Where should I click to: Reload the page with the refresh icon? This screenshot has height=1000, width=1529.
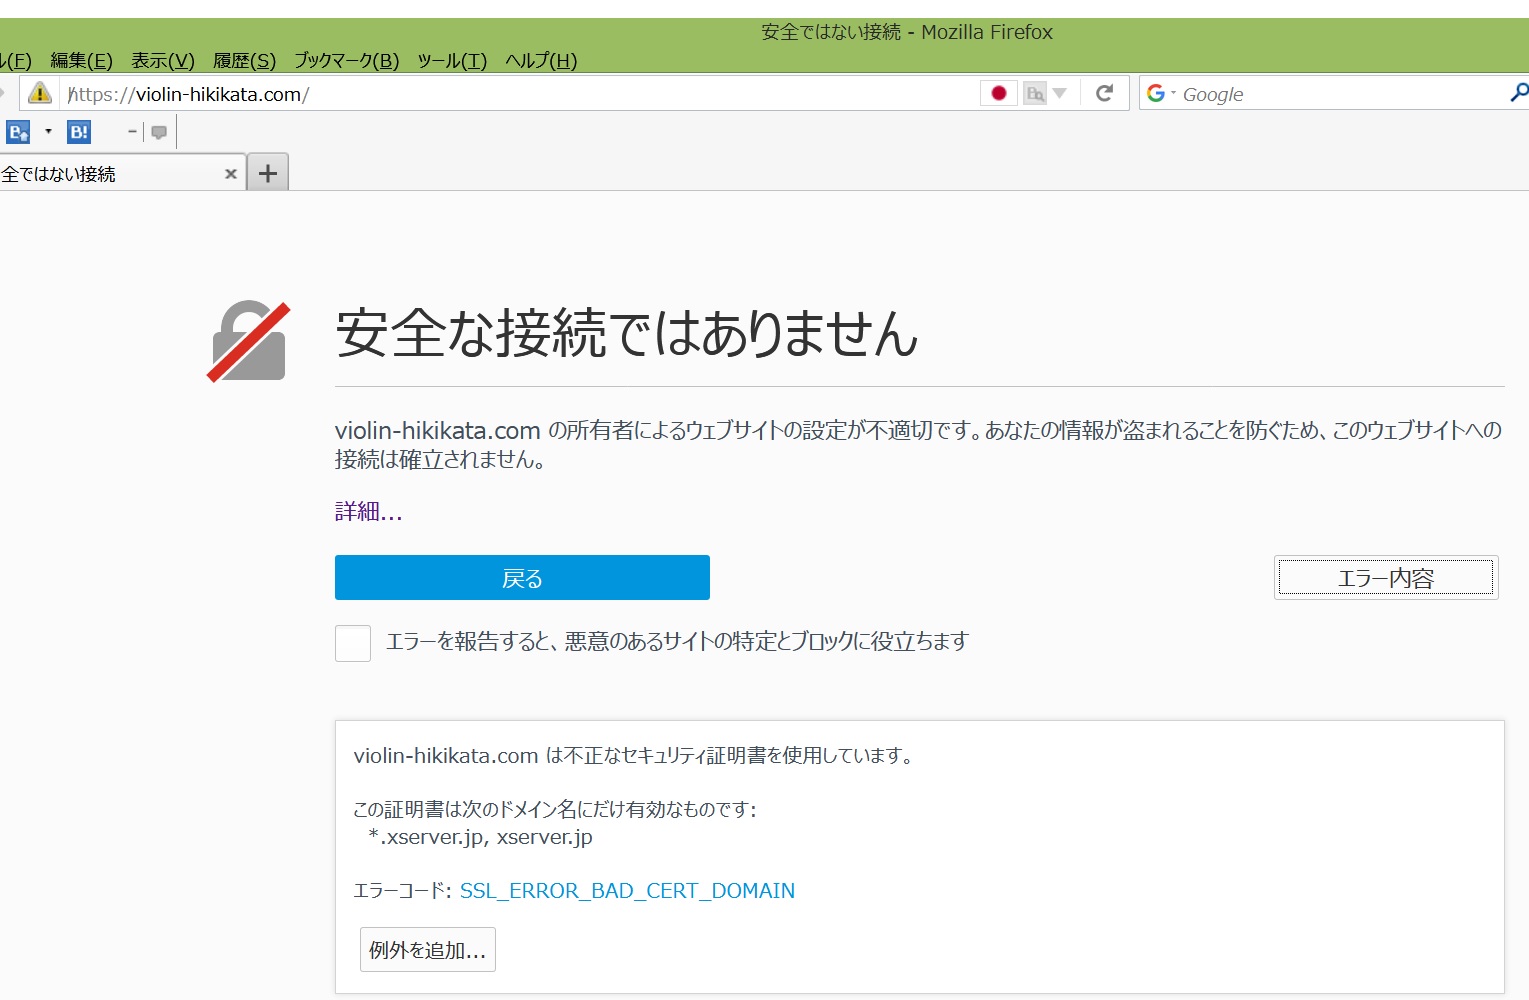pyautogui.click(x=1104, y=94)
